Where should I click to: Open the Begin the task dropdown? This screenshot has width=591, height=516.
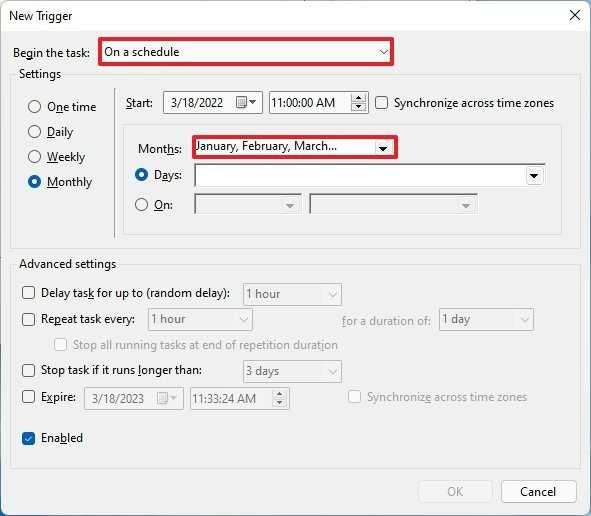[246, 52]
